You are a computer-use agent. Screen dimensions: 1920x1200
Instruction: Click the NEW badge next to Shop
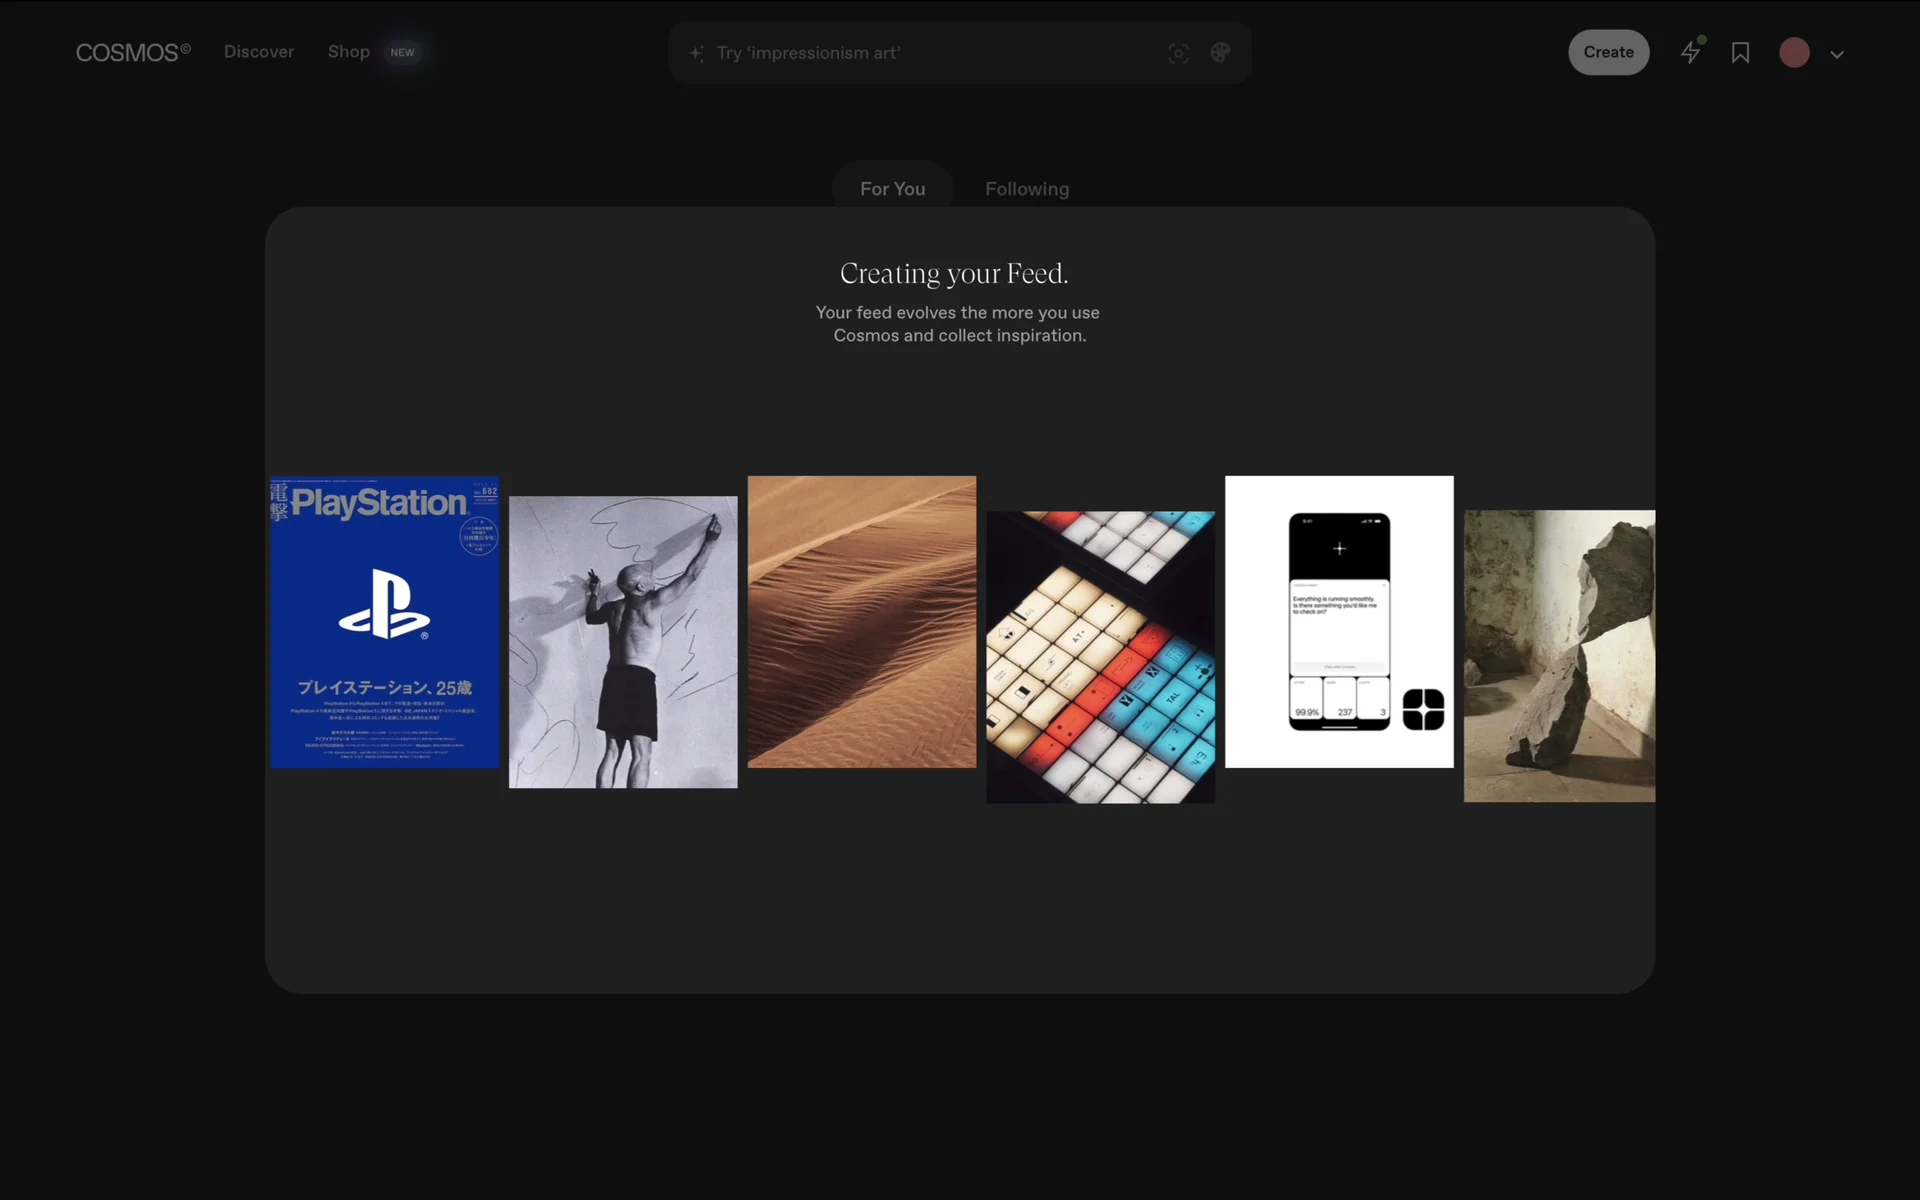(402, 52)
